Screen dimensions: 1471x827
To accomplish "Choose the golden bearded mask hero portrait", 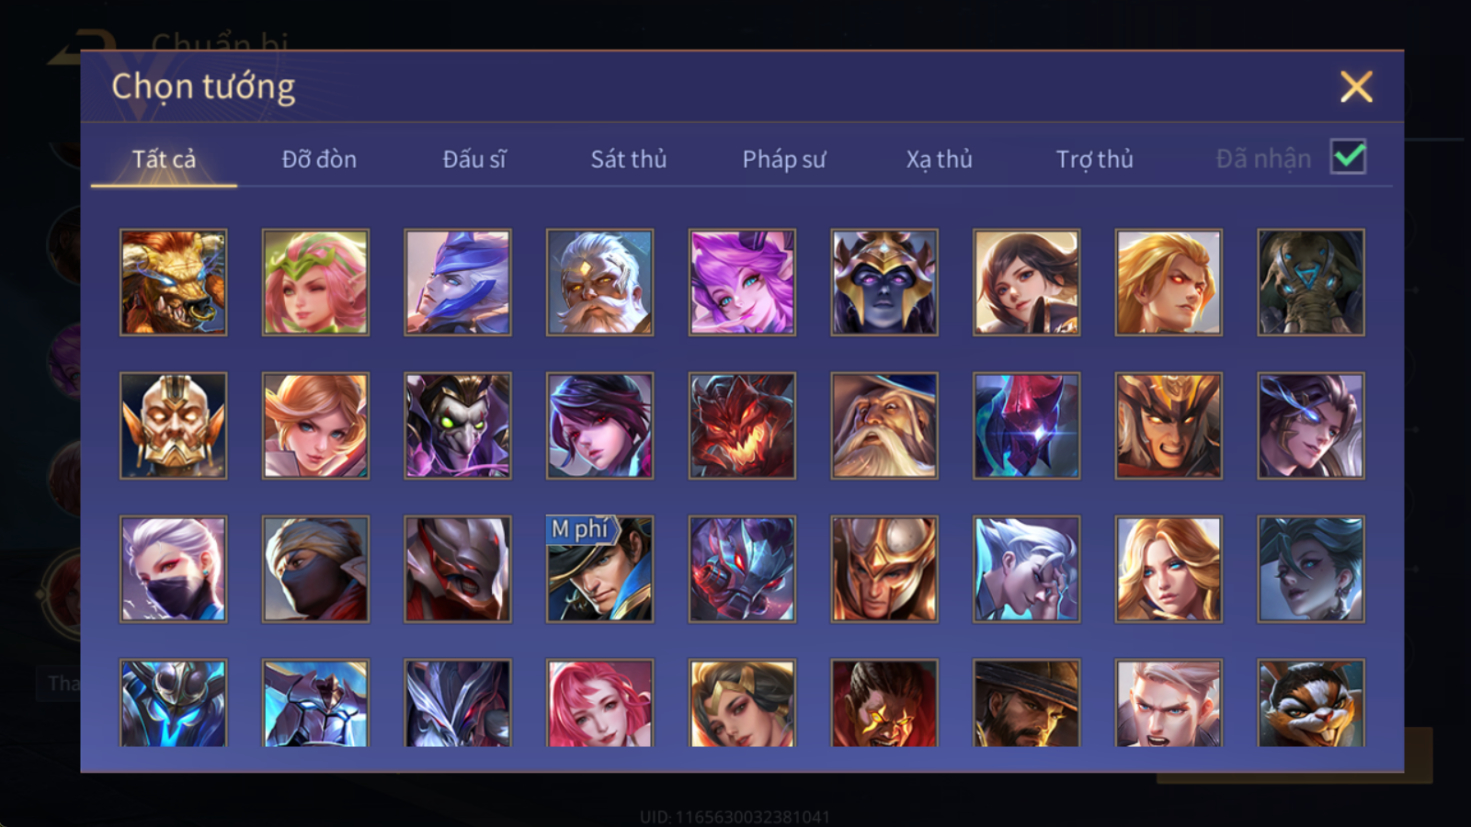I will point(173,426).
